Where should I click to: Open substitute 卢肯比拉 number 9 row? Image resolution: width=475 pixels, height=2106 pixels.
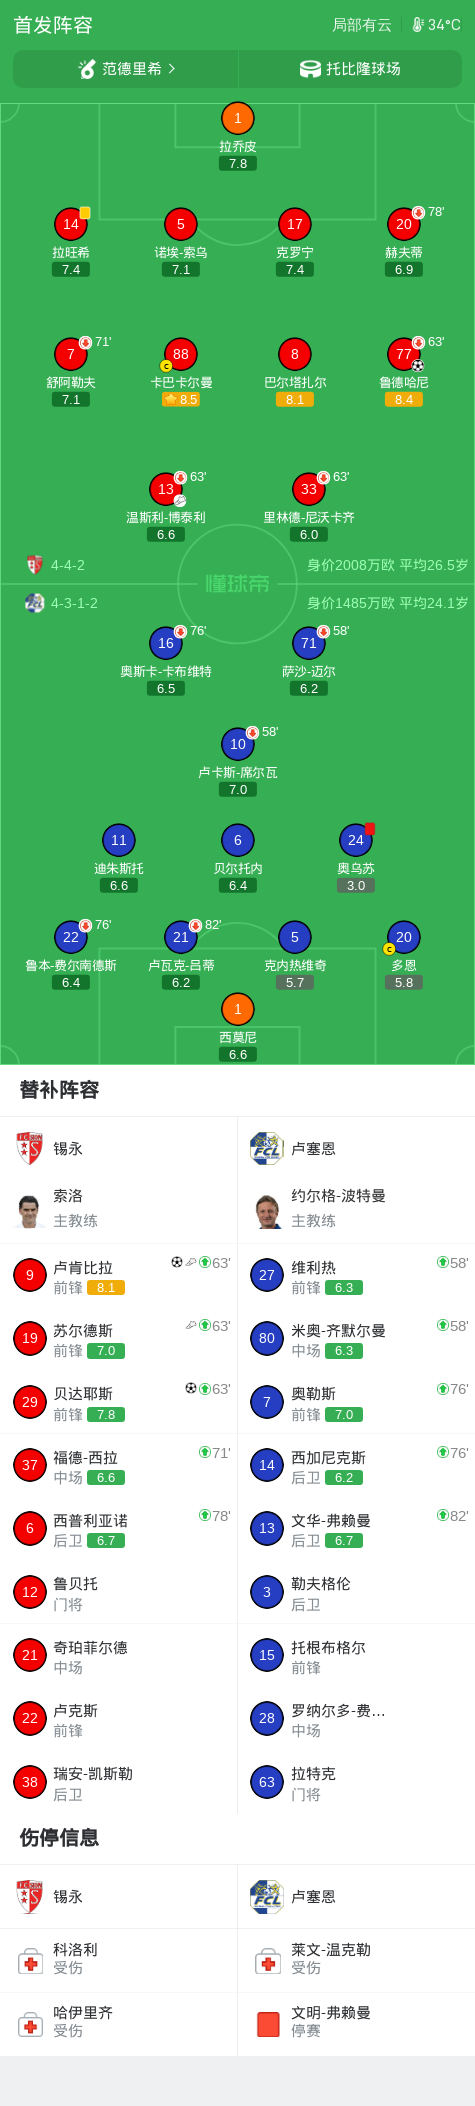pyautogui.click(x=119, y=1276)
